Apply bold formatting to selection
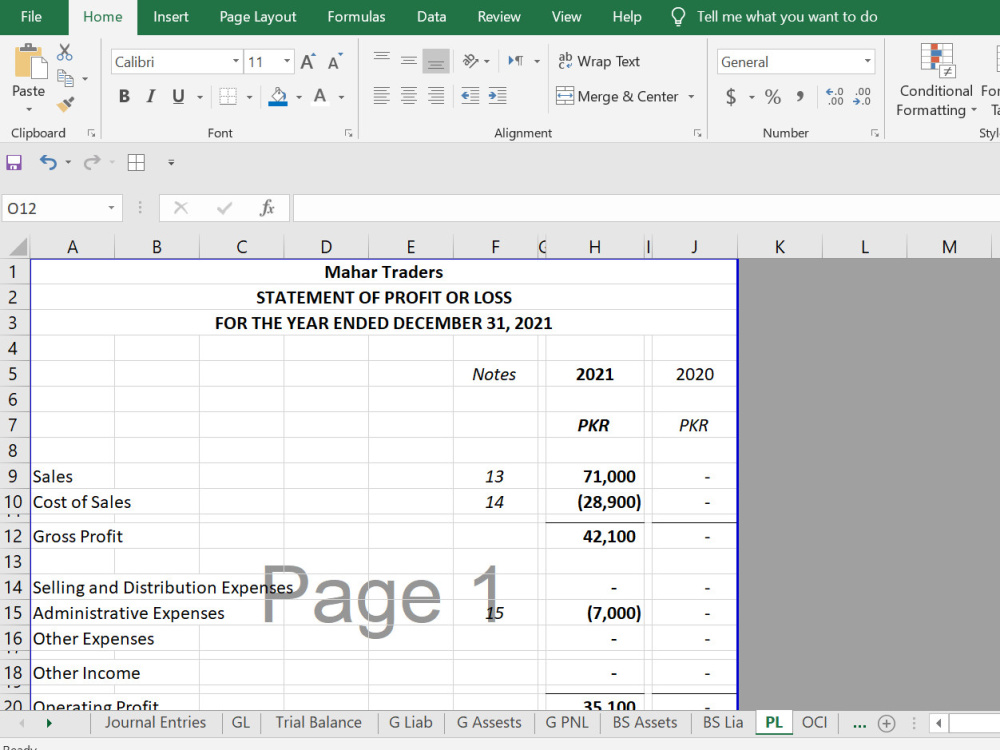Viewport: 1000px width, 750px height. point(124,96)
